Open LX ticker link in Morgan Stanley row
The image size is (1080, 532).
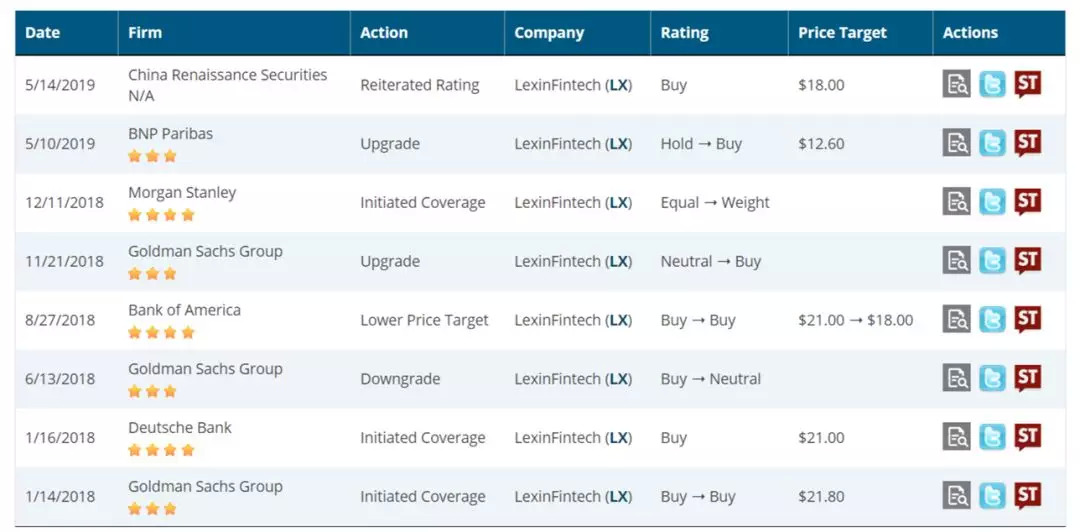coord(620,203)
